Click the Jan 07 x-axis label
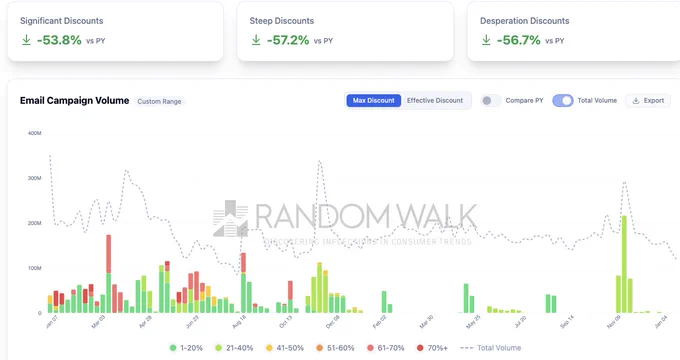Screen dimensions: 680x360 [52, 322]
